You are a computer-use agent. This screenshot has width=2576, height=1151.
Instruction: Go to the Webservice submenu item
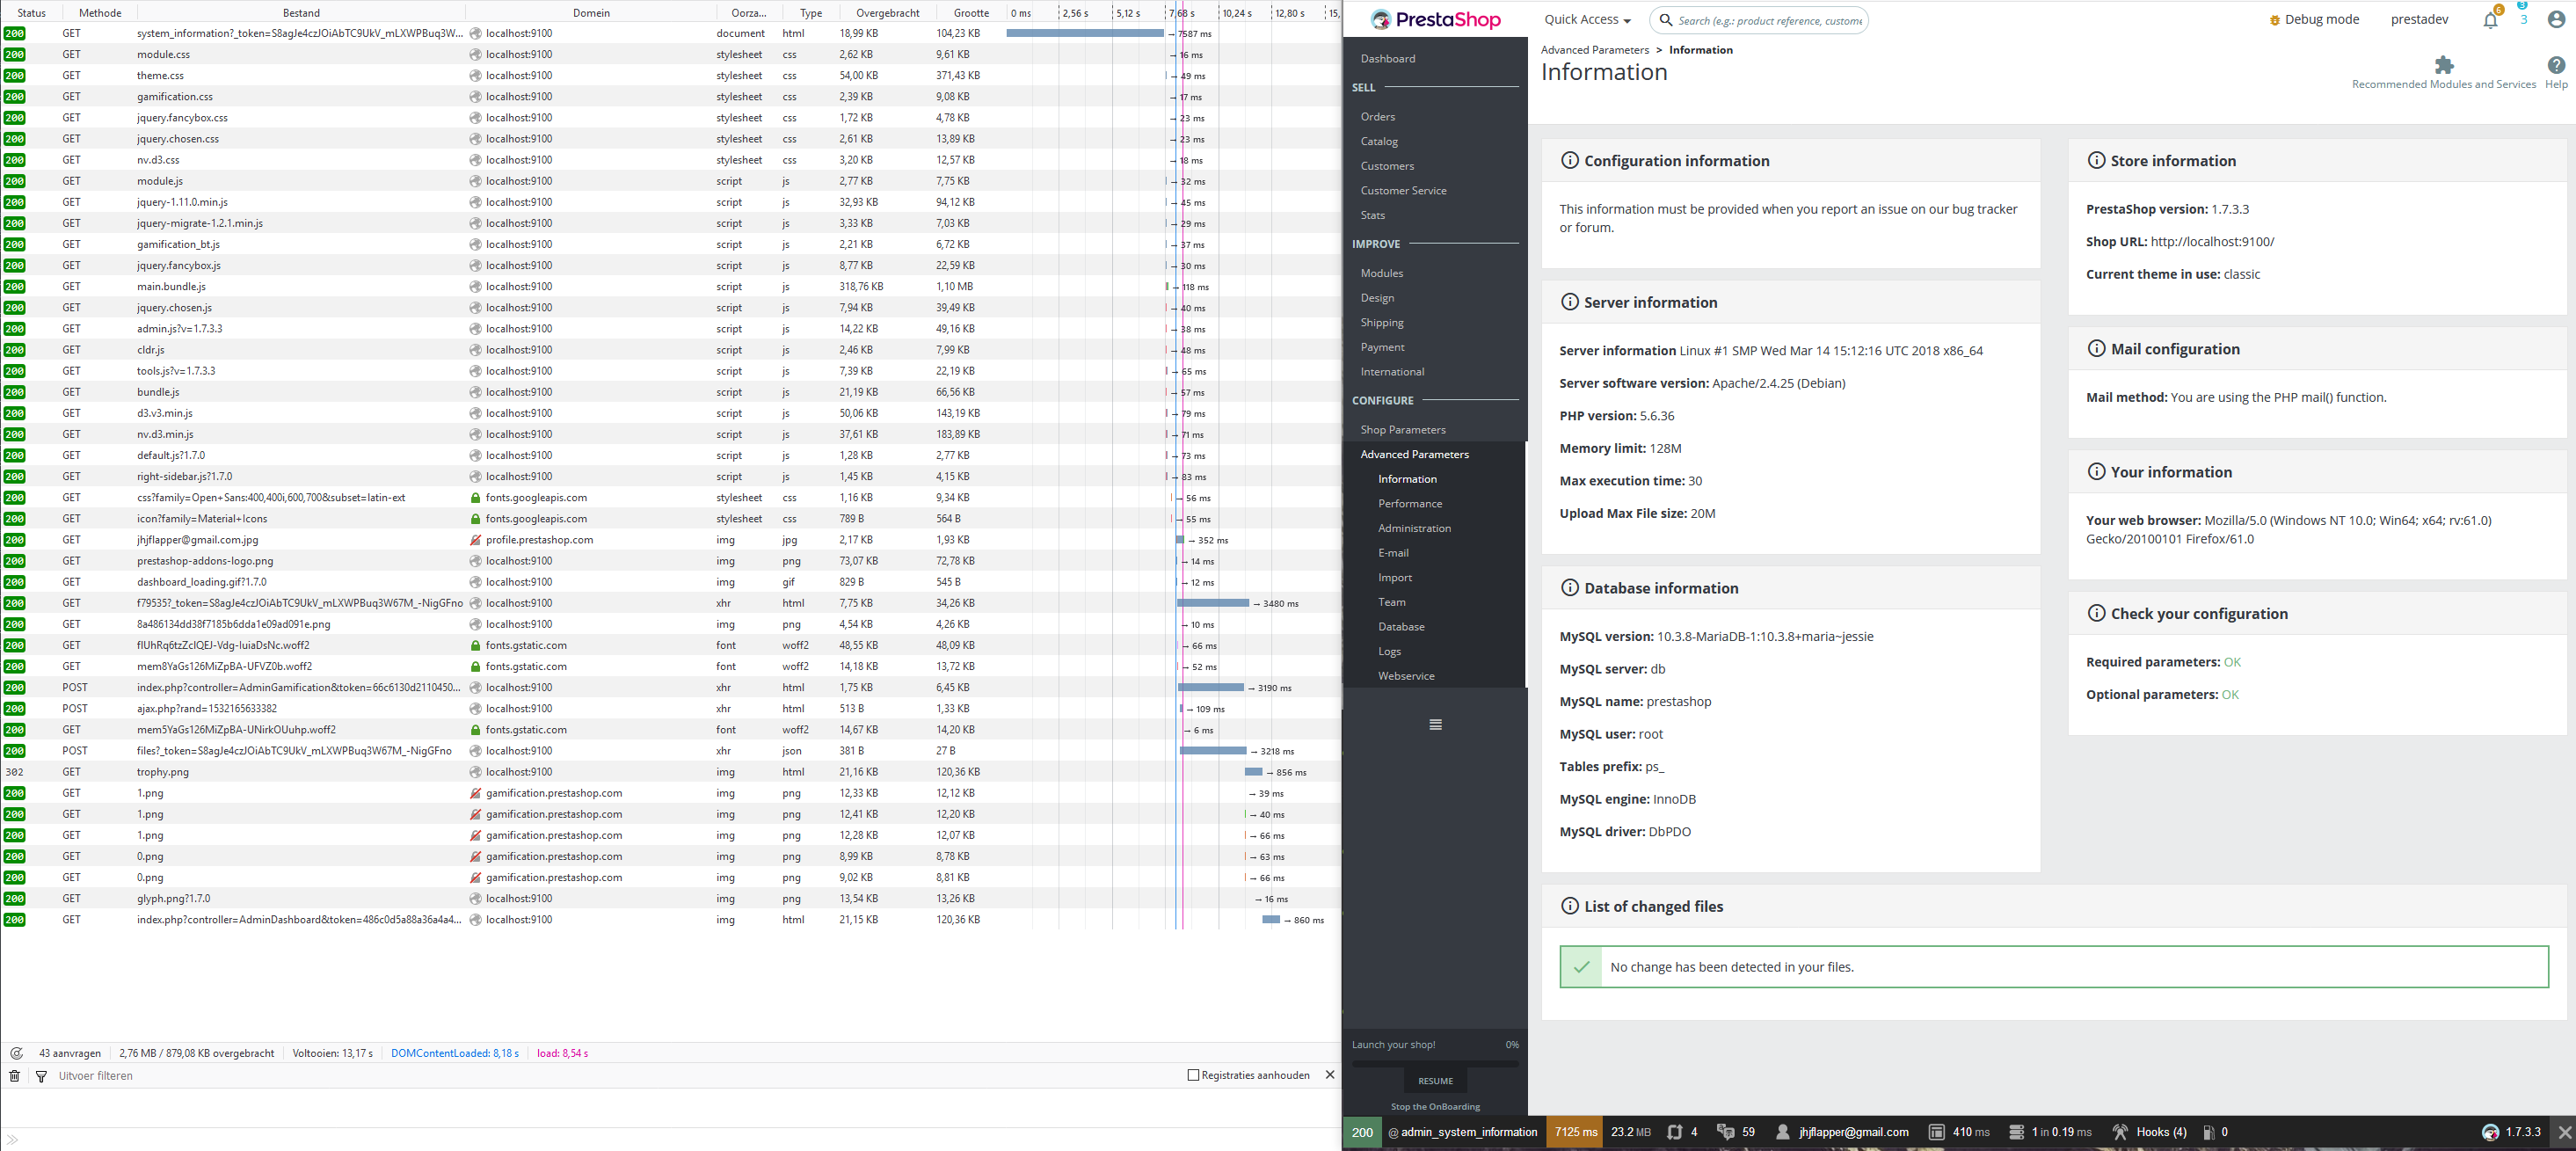click(1406, 676)
